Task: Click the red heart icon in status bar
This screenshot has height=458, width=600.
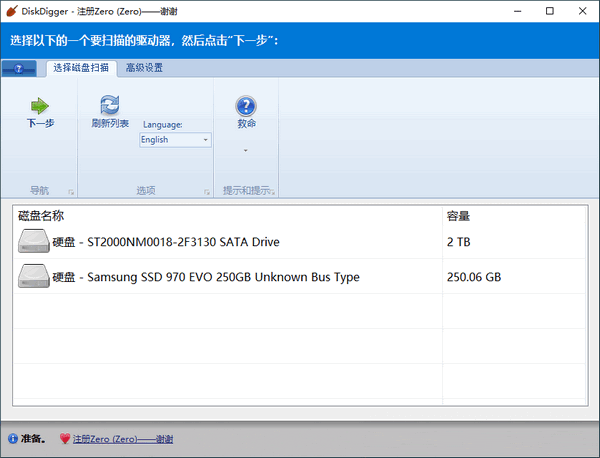Action: click(x=65, y=438)
